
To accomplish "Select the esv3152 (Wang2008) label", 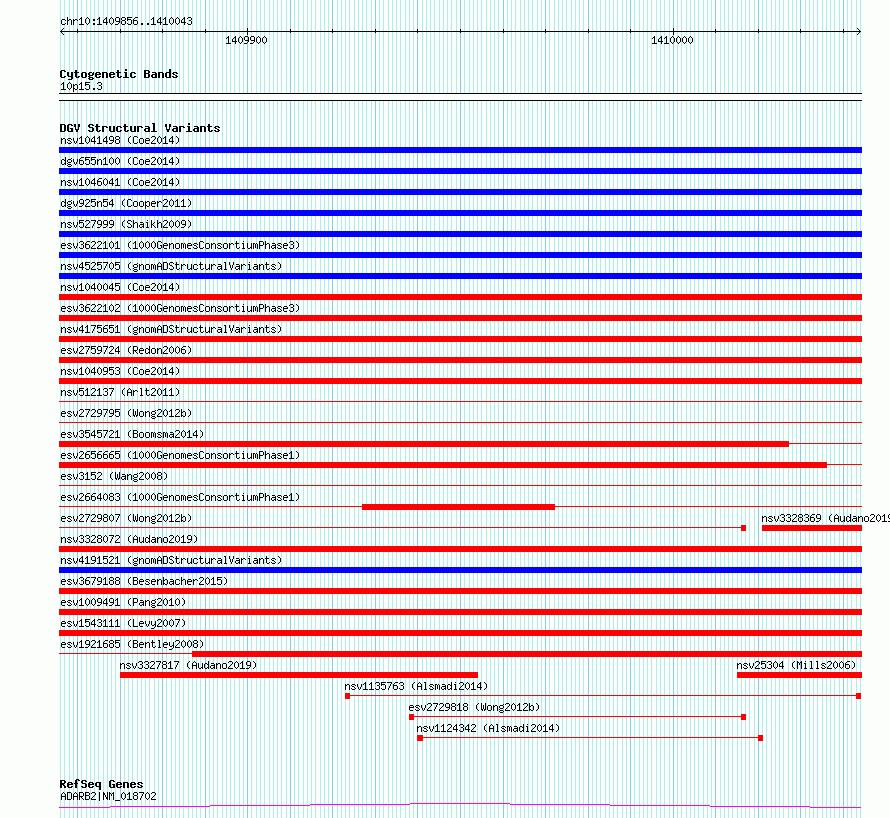I will click(114, 476).
